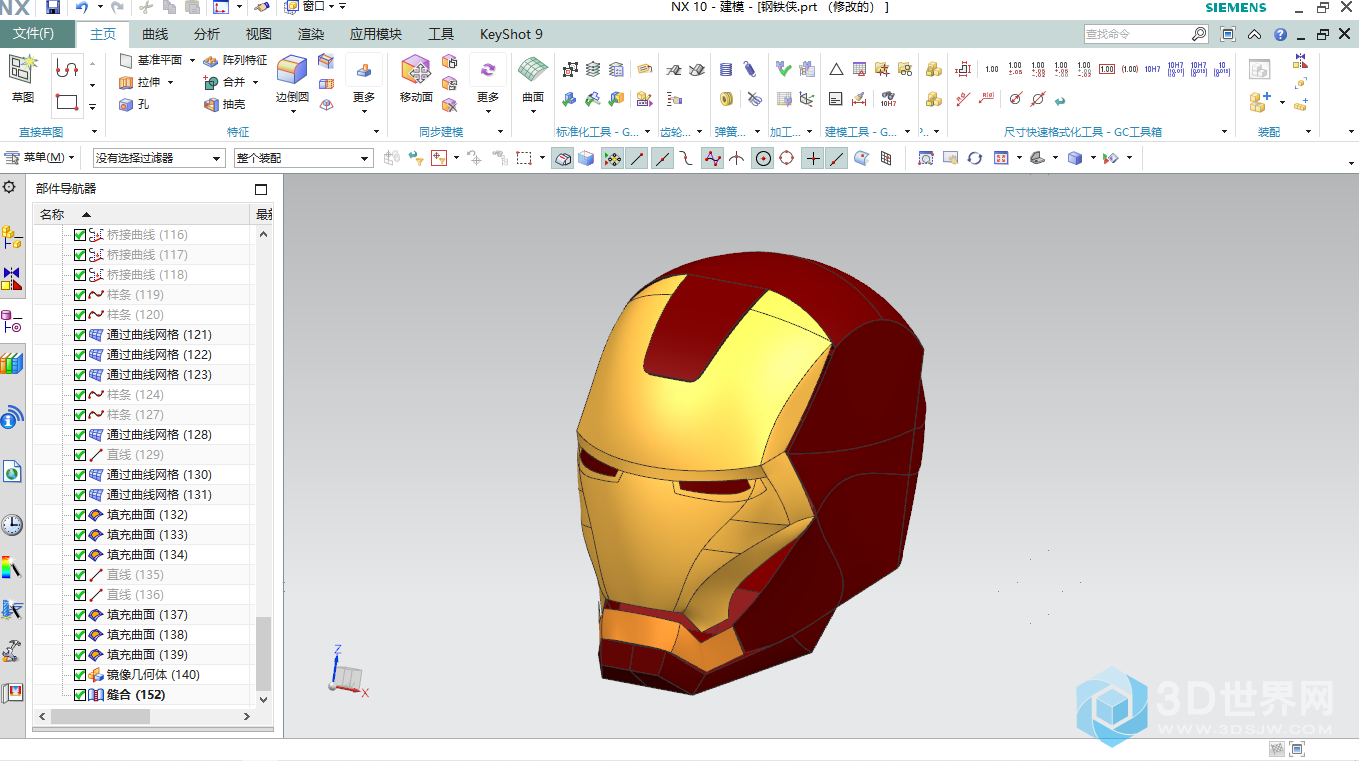Viewport: 1359px width, 761px height.
Task: Toggle checkbox for 直线 (129)
Action: 80,455
